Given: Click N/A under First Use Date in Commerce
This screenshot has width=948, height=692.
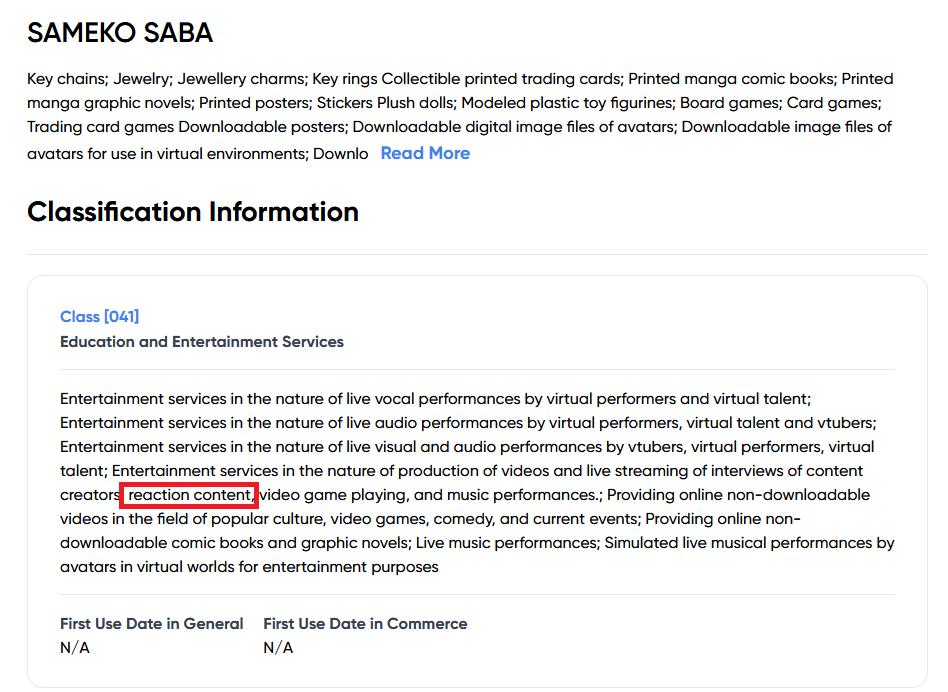Looking at the screenshot, I should pos(278,648).
